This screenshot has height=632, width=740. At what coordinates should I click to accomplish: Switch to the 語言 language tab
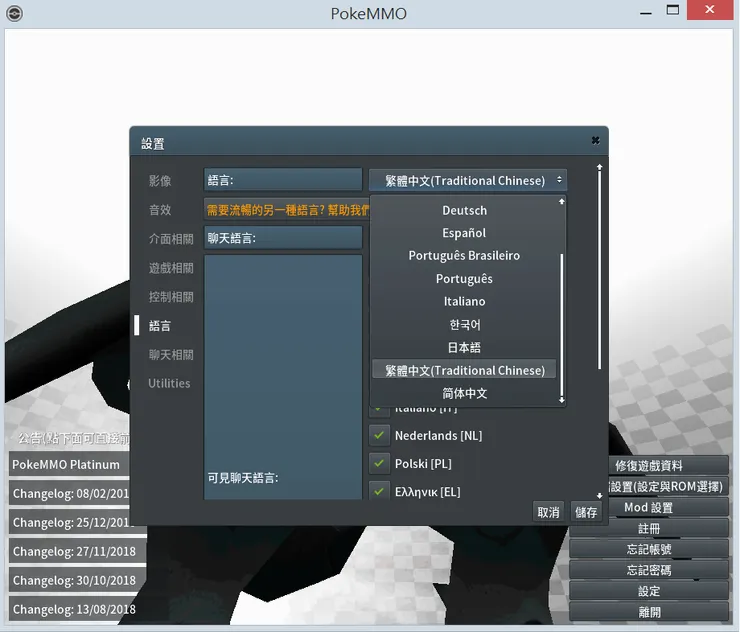coord(160,326)
